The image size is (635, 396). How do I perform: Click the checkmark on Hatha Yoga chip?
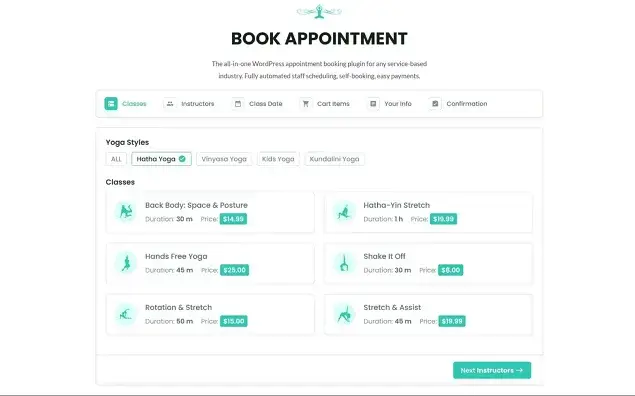click(x=182, y=159)
